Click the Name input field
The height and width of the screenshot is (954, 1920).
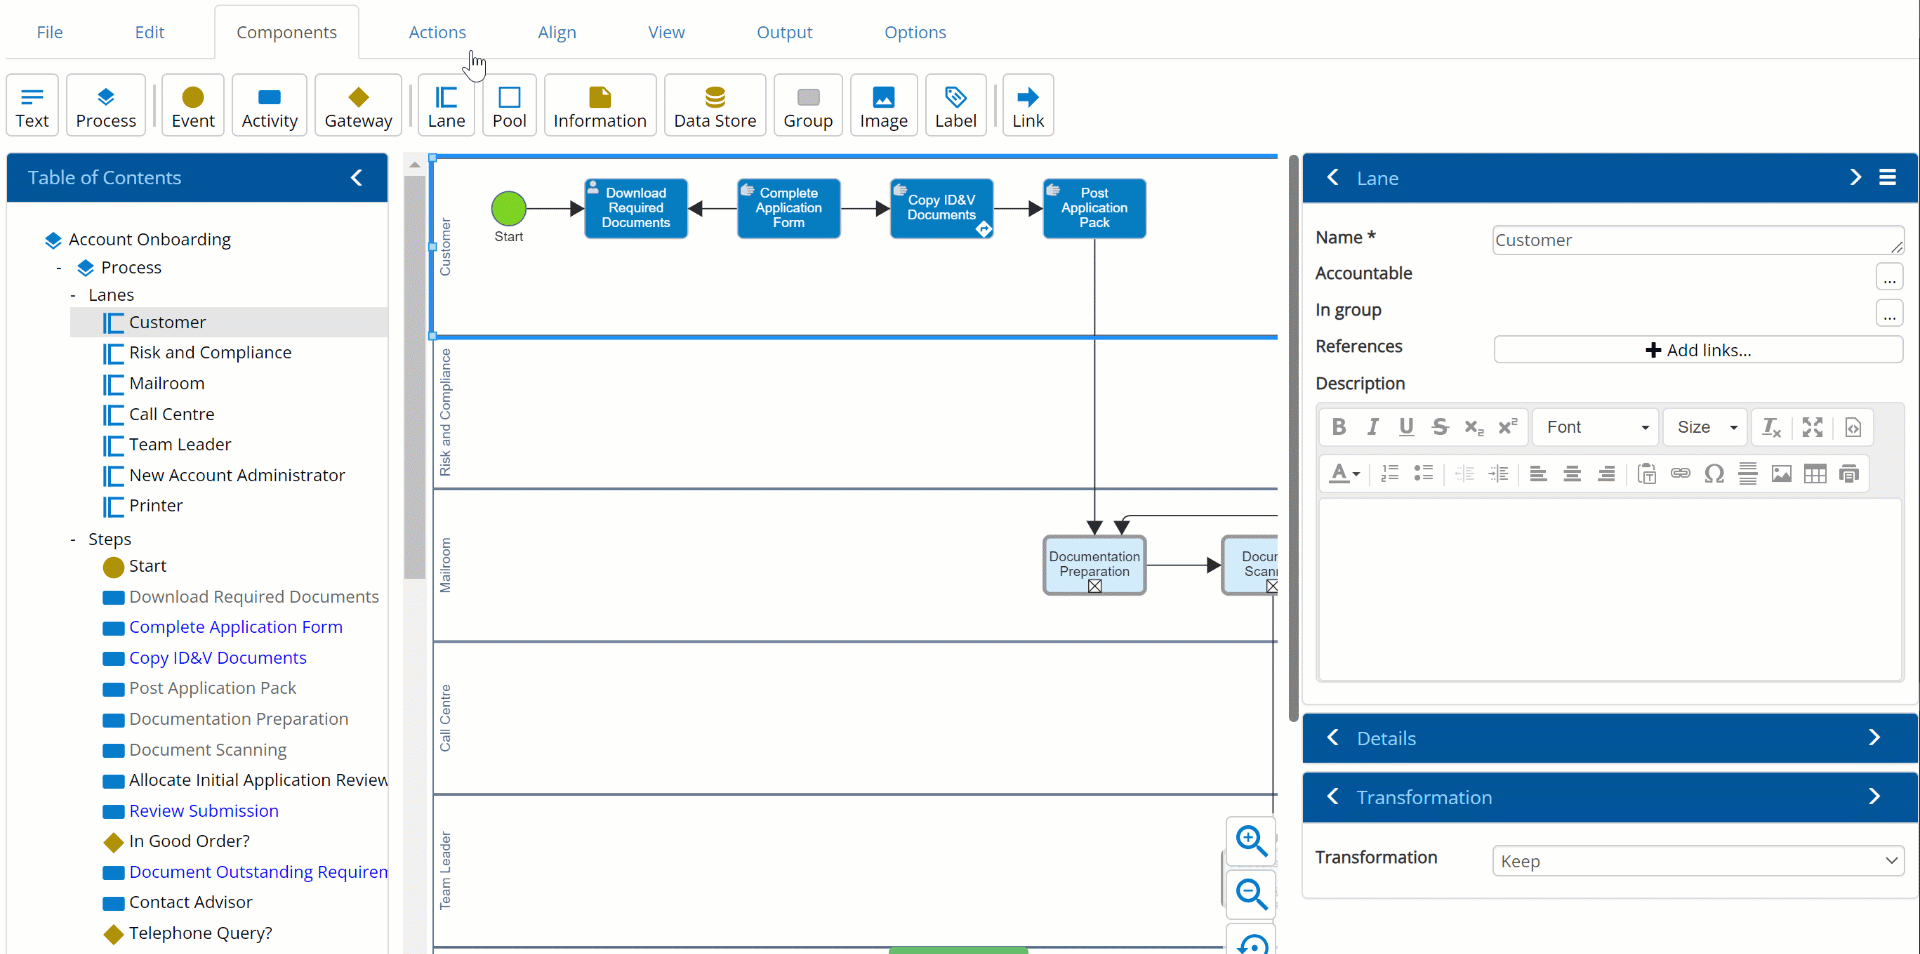[1690, 240]
